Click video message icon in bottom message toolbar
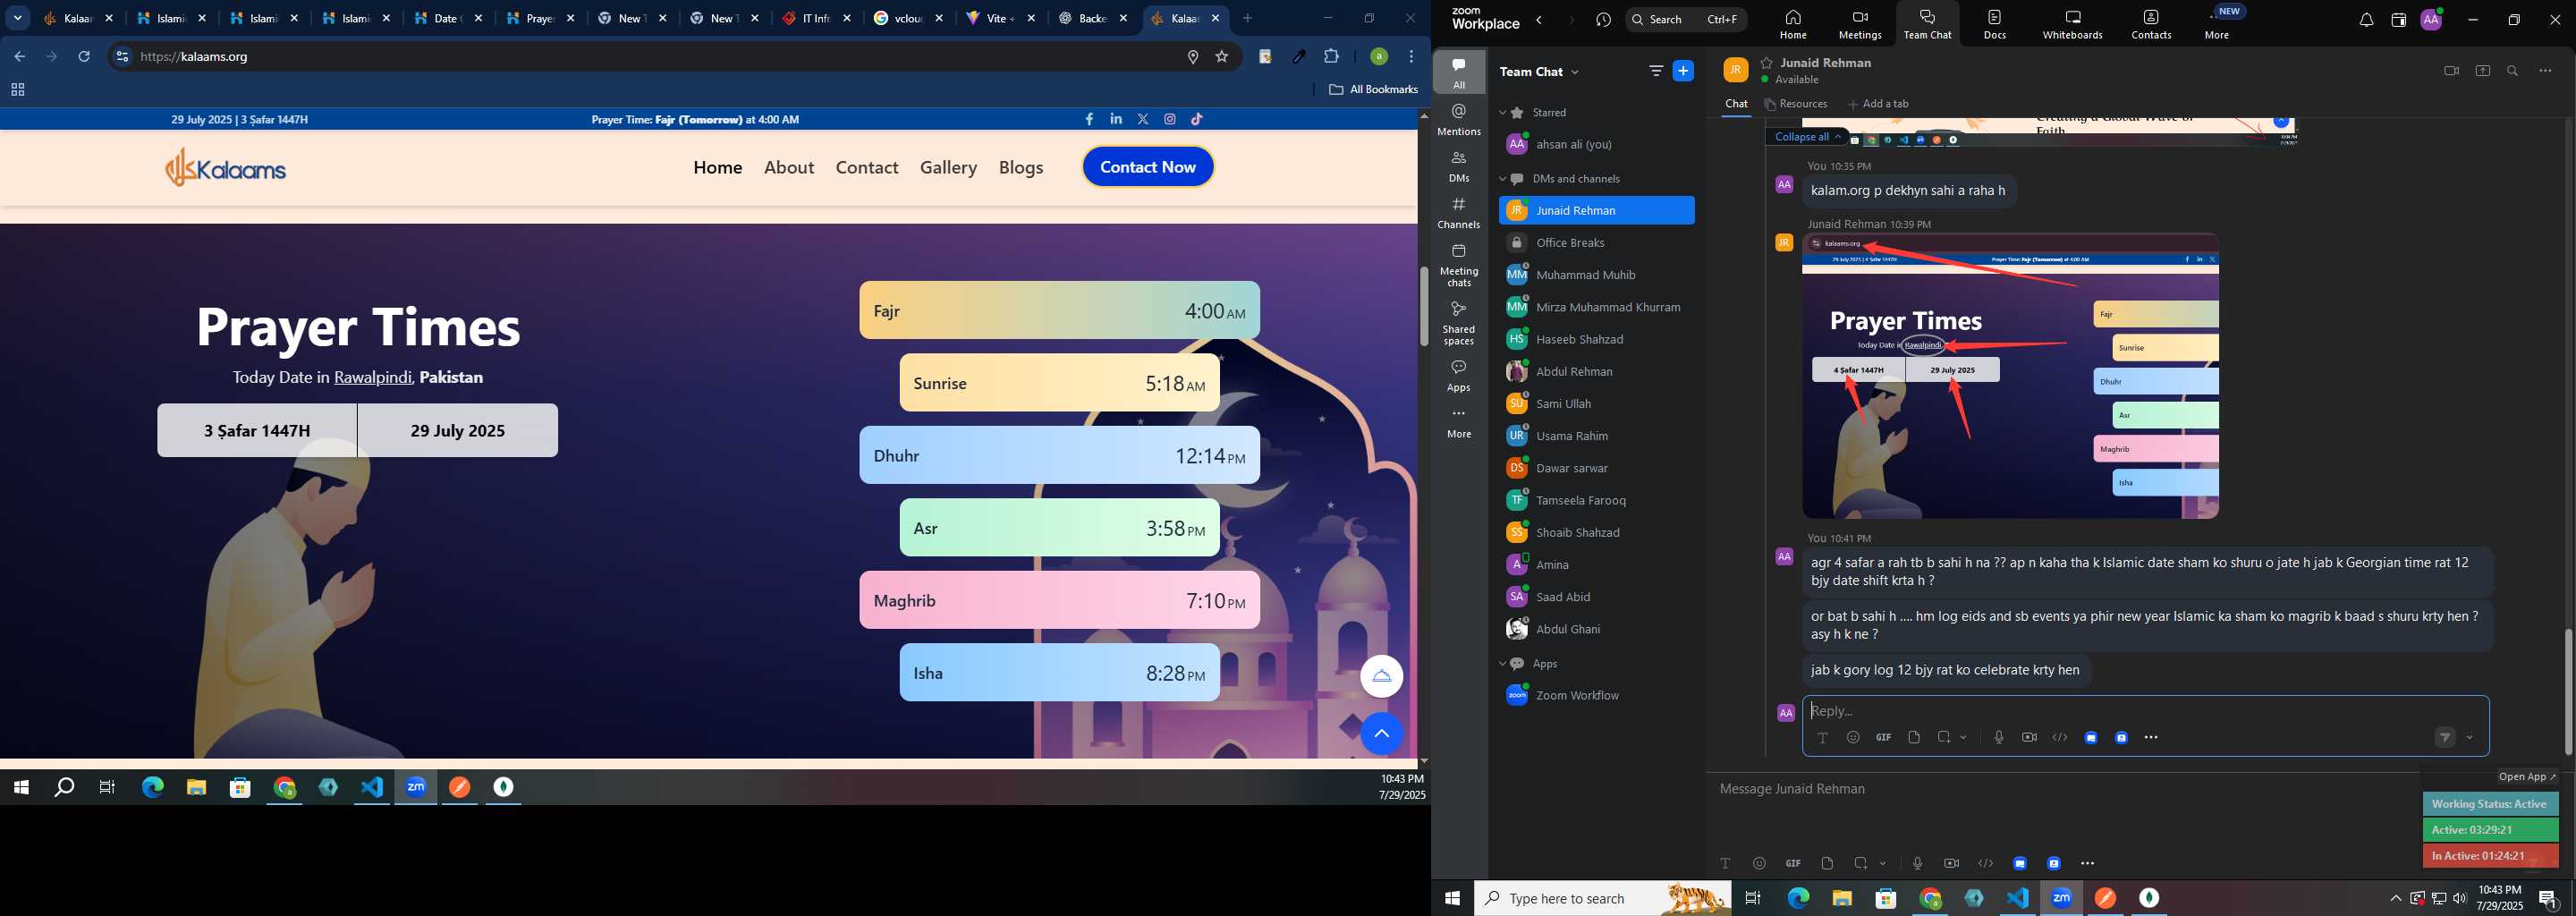This screenshot has width=2576, height=916. click(x=1951, y=863)
